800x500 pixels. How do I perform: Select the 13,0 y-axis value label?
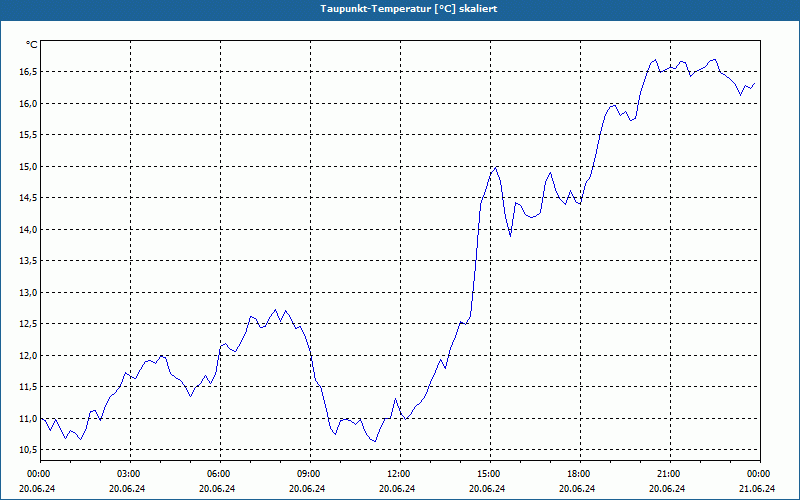(x=28, y=293)
